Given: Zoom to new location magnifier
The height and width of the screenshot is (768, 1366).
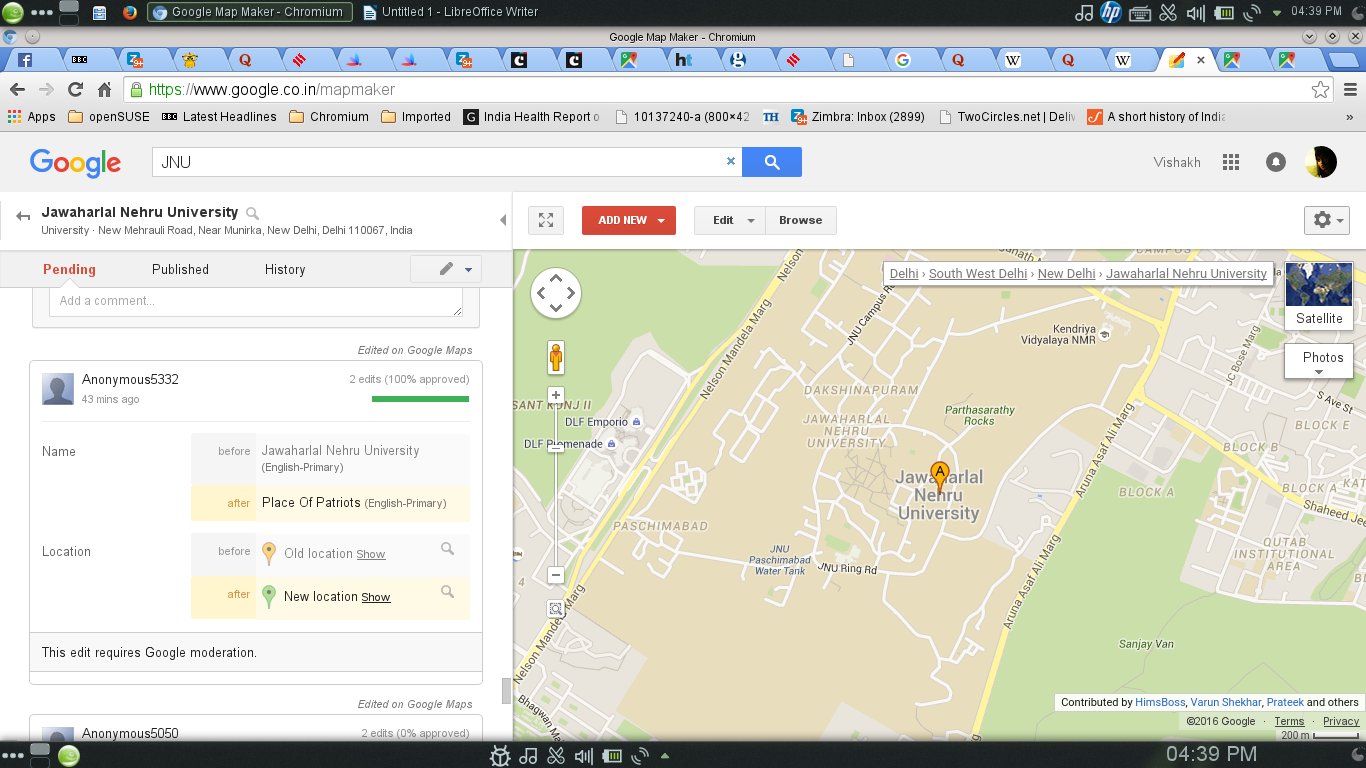Looking at the screenshot, I should click(x=447, y=592).
